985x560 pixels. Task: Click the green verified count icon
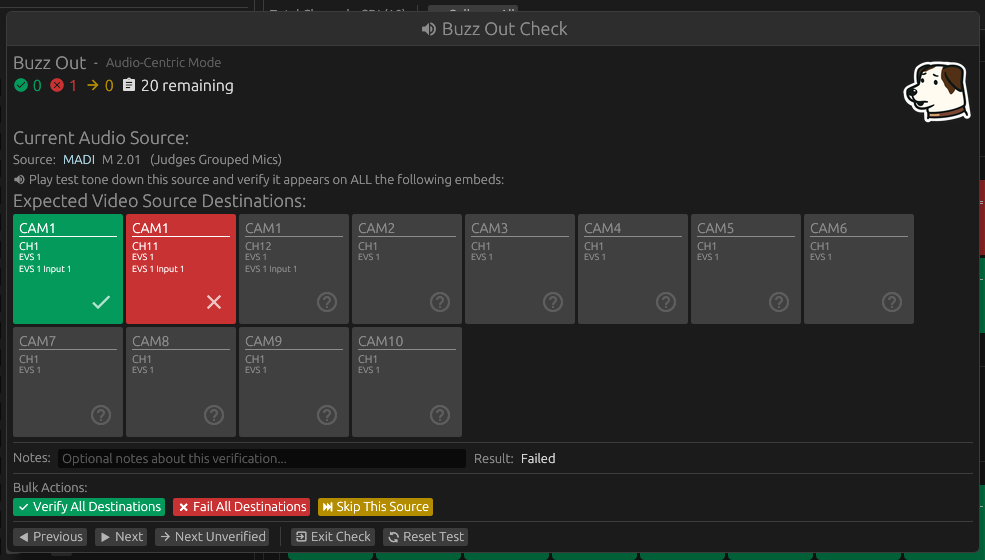(21, 85)
